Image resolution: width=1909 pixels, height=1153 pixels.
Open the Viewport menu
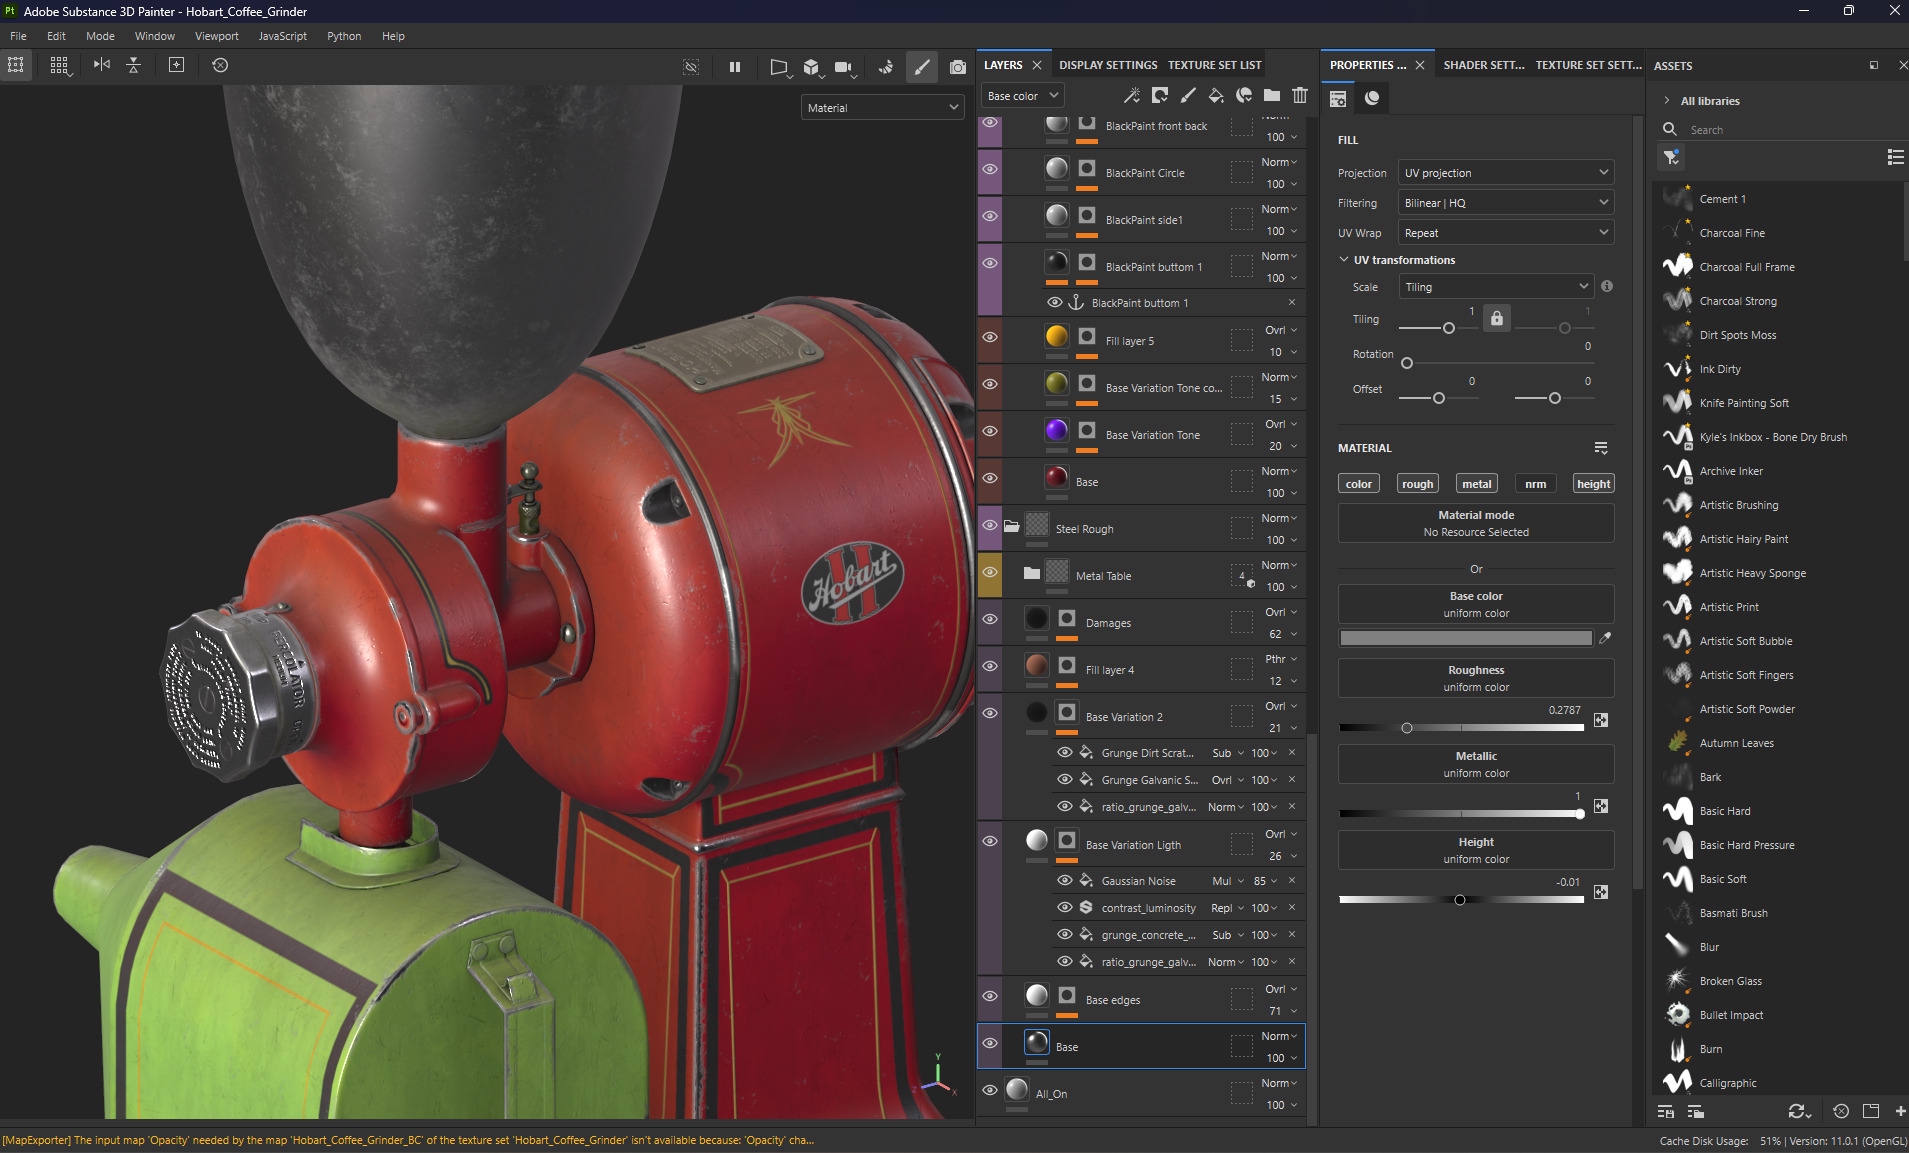[x=217, y=36]
